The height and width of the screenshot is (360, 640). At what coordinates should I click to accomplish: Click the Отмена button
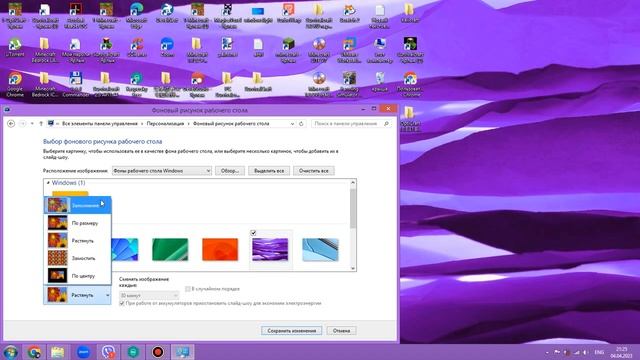click(x=341, y=330)
